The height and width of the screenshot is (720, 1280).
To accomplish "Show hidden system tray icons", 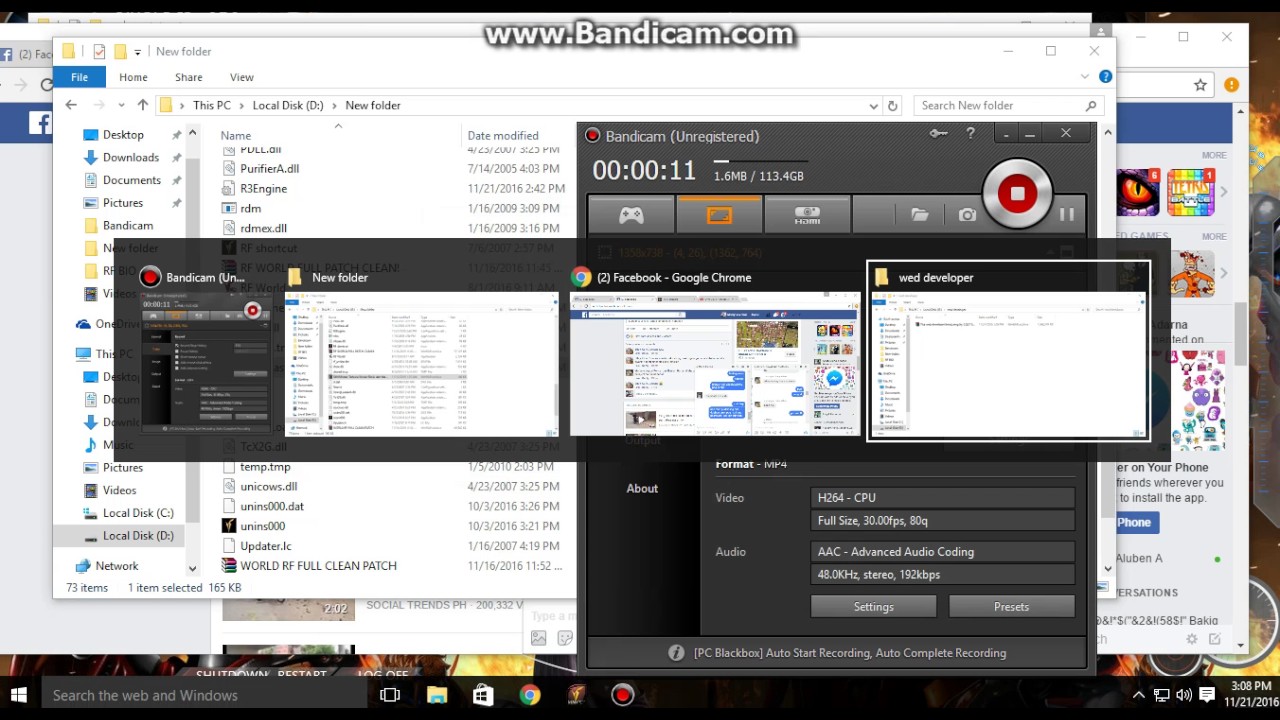I will tap(1138, 695).
